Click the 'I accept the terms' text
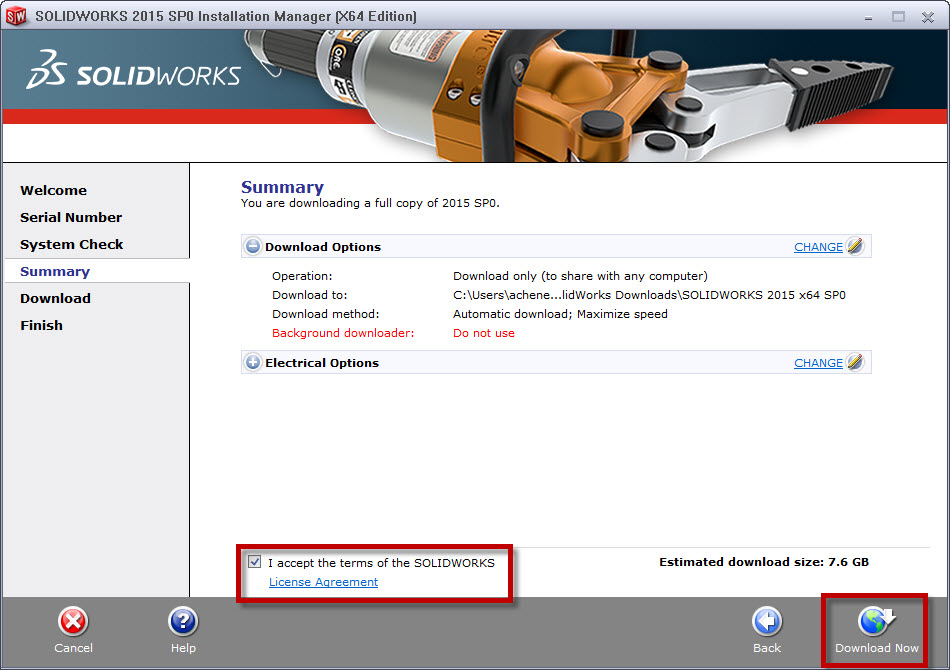 pyautogui.click(x=381, y=563)
